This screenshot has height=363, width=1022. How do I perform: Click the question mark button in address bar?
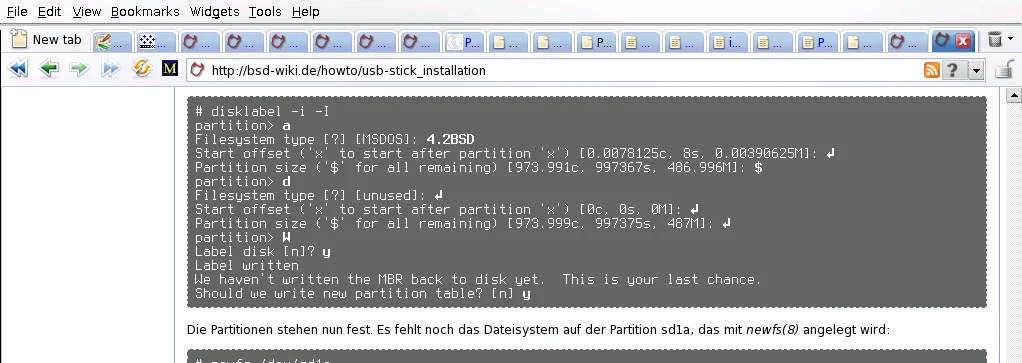[x=952, y=70]
